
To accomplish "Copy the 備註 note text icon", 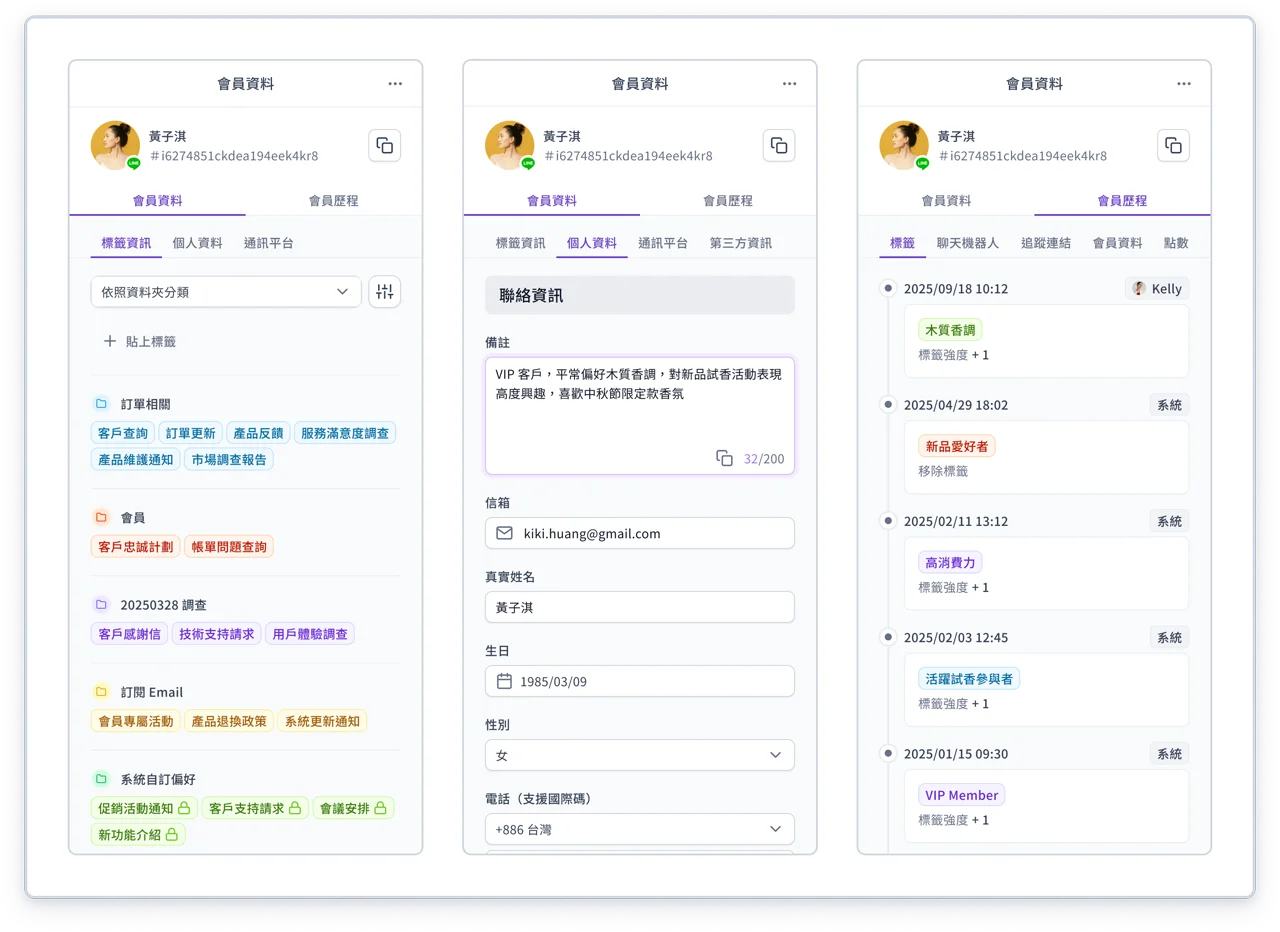I will (725, 458).
